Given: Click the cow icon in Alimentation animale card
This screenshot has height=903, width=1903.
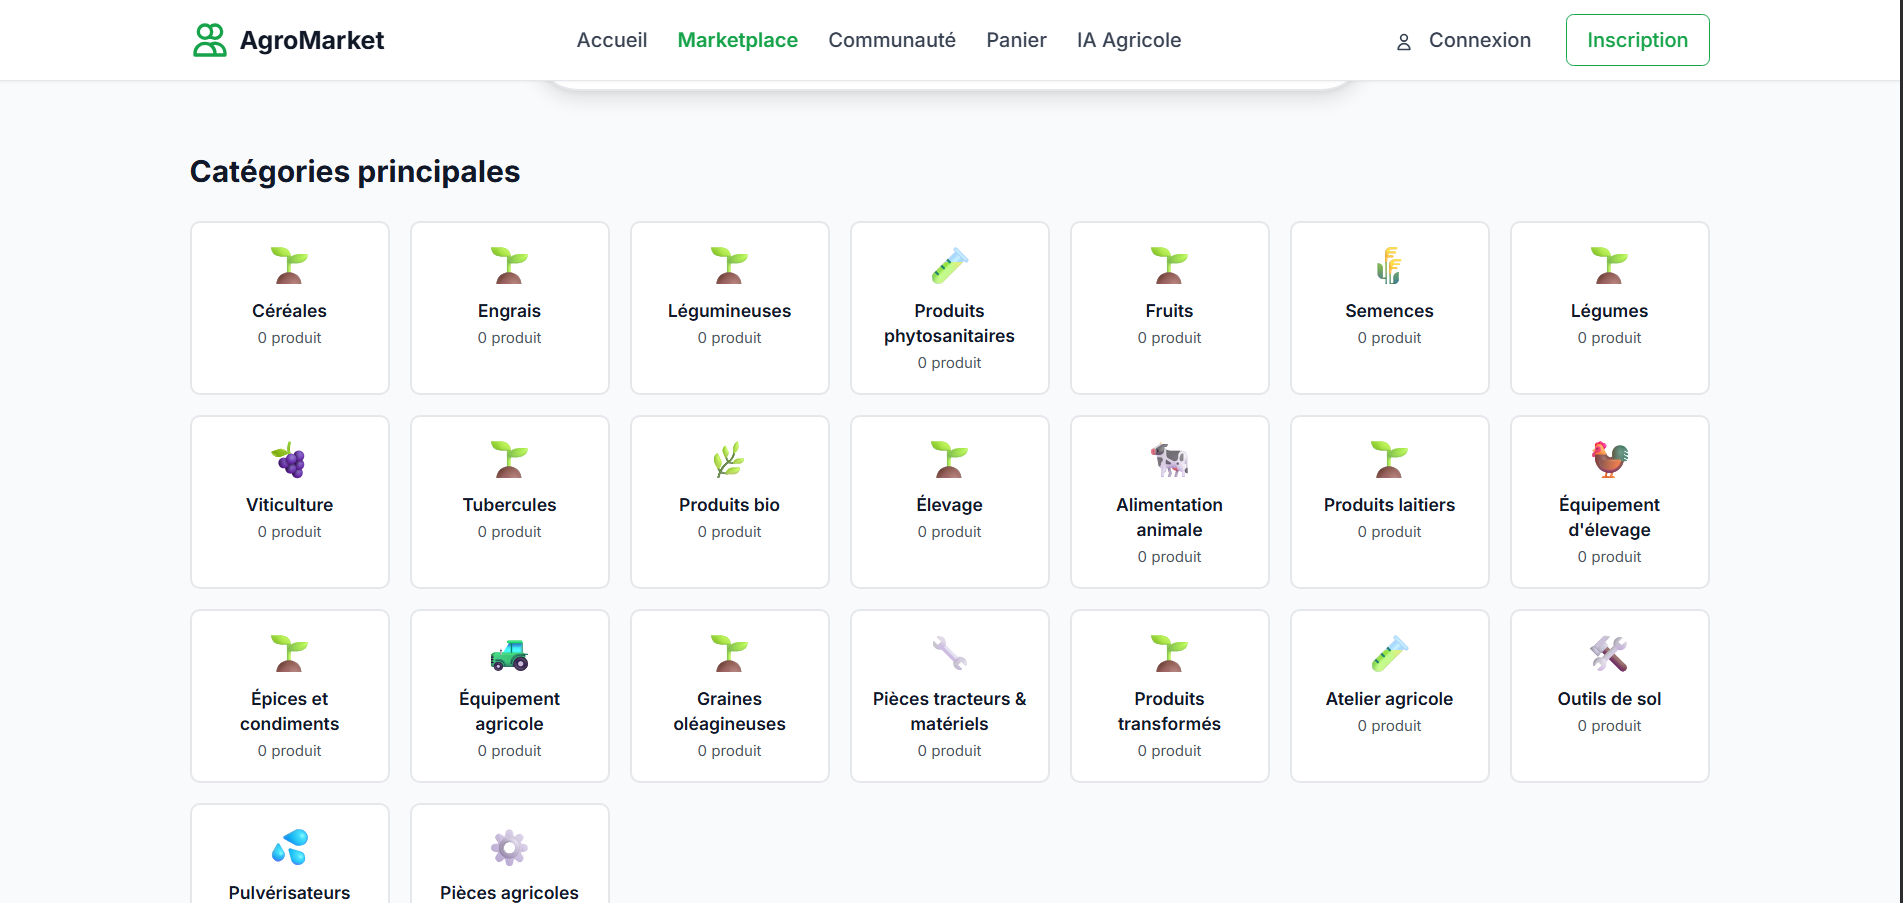Looking at the screenshot, I should coord(1170,460).
